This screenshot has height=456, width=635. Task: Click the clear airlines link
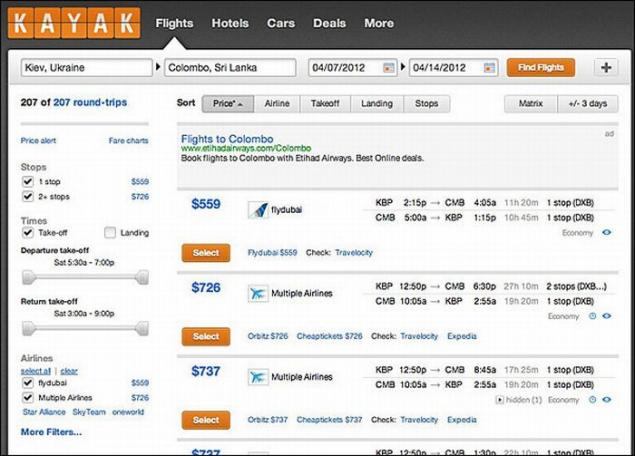pyautogui.click(x=69, y=371)
